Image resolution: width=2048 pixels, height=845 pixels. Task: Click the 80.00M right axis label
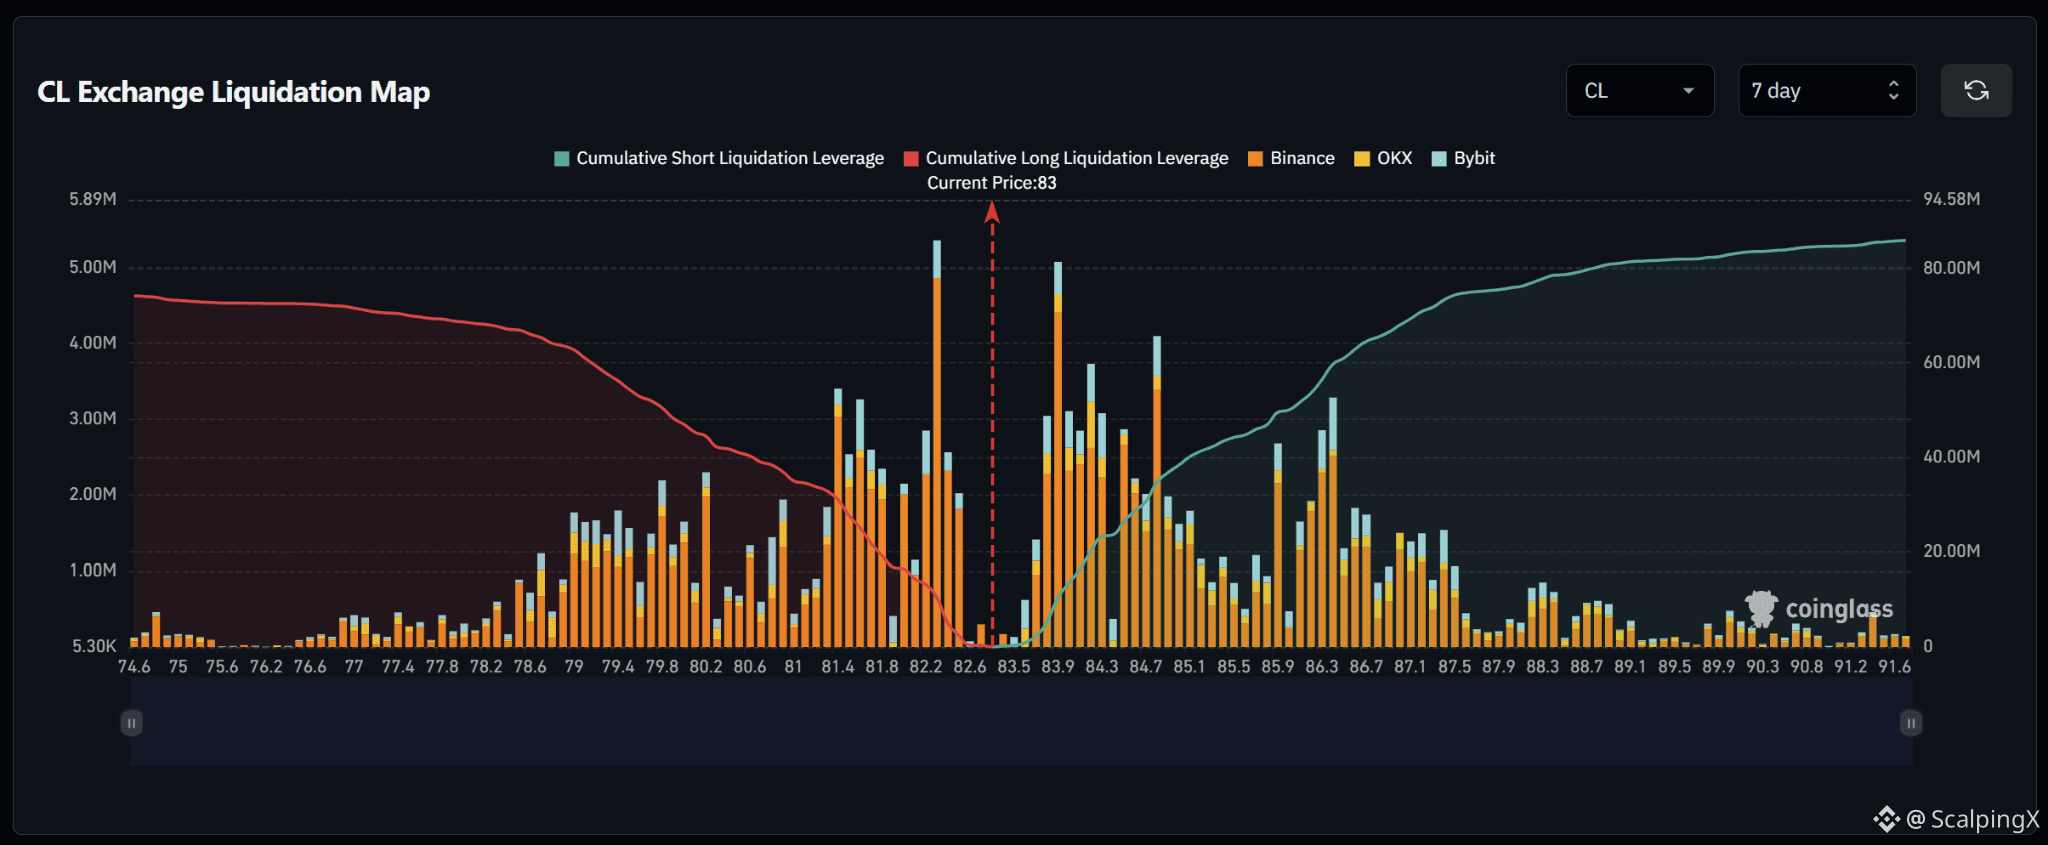click(1952, 268)
